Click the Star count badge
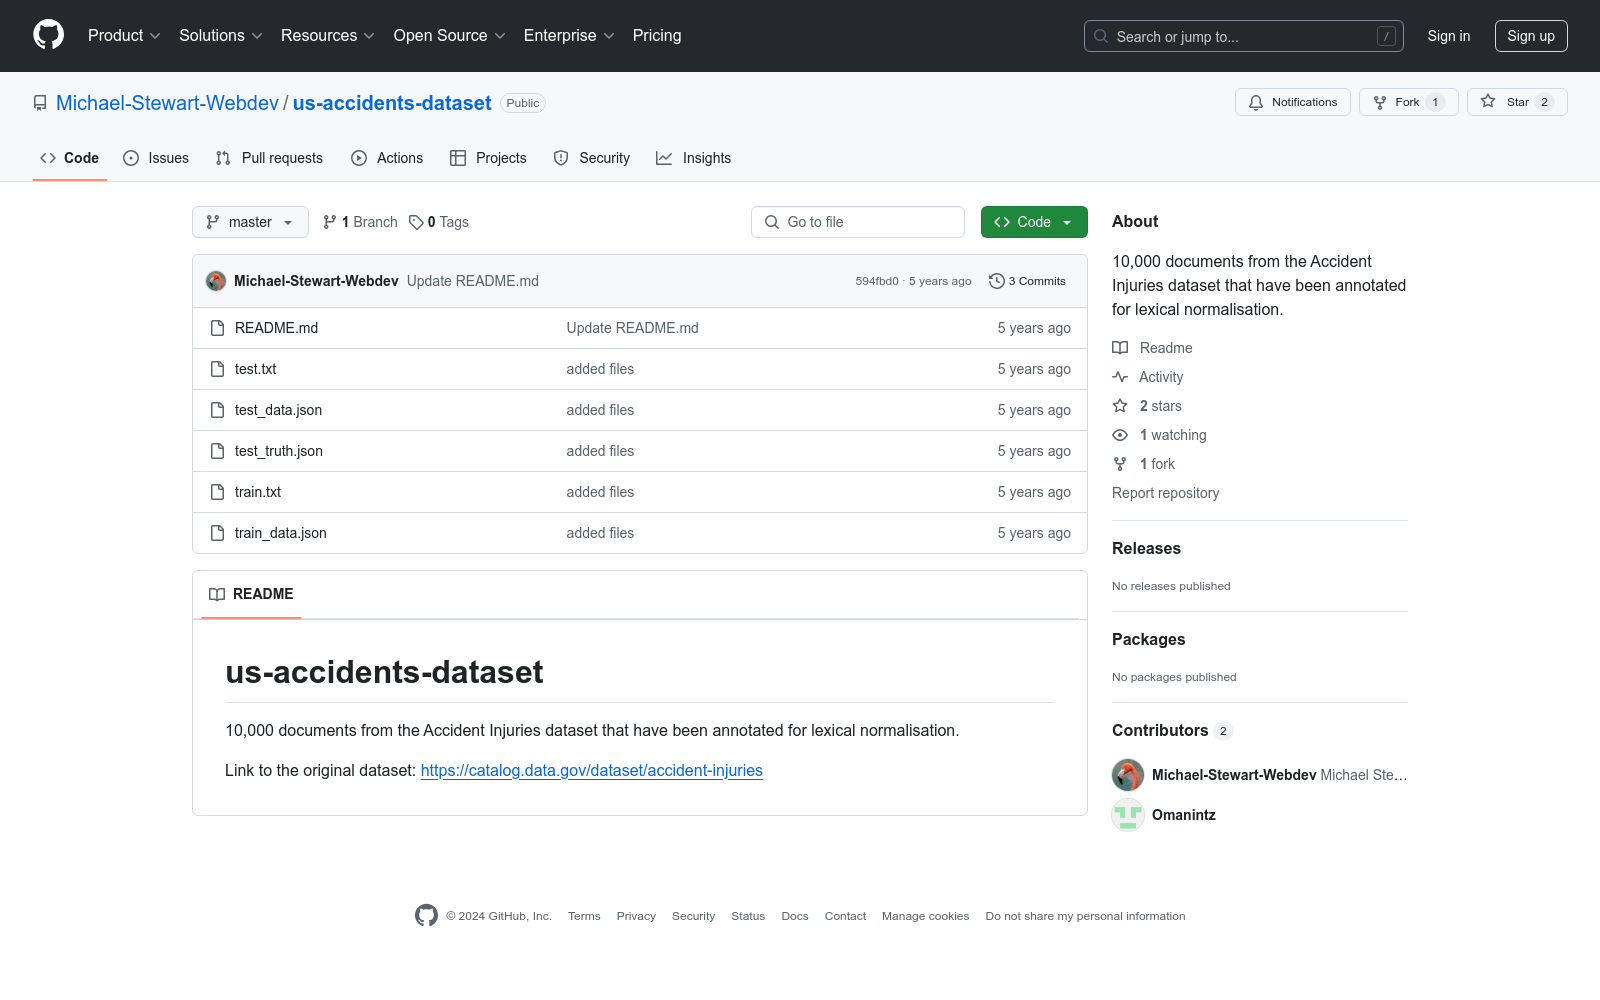Screen dimensions: 1600x1000 tap(1544, 102)
